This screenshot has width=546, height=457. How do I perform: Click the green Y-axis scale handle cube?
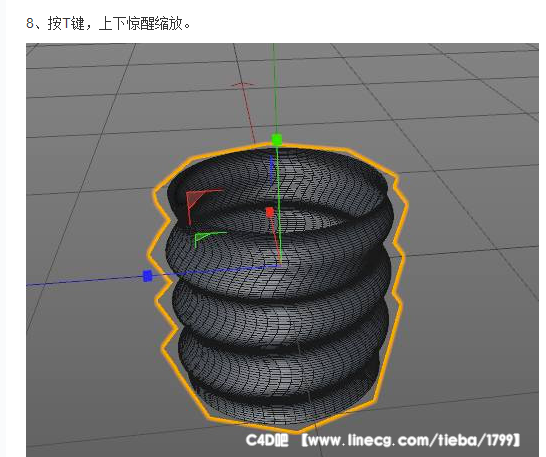tap(277, 140)
